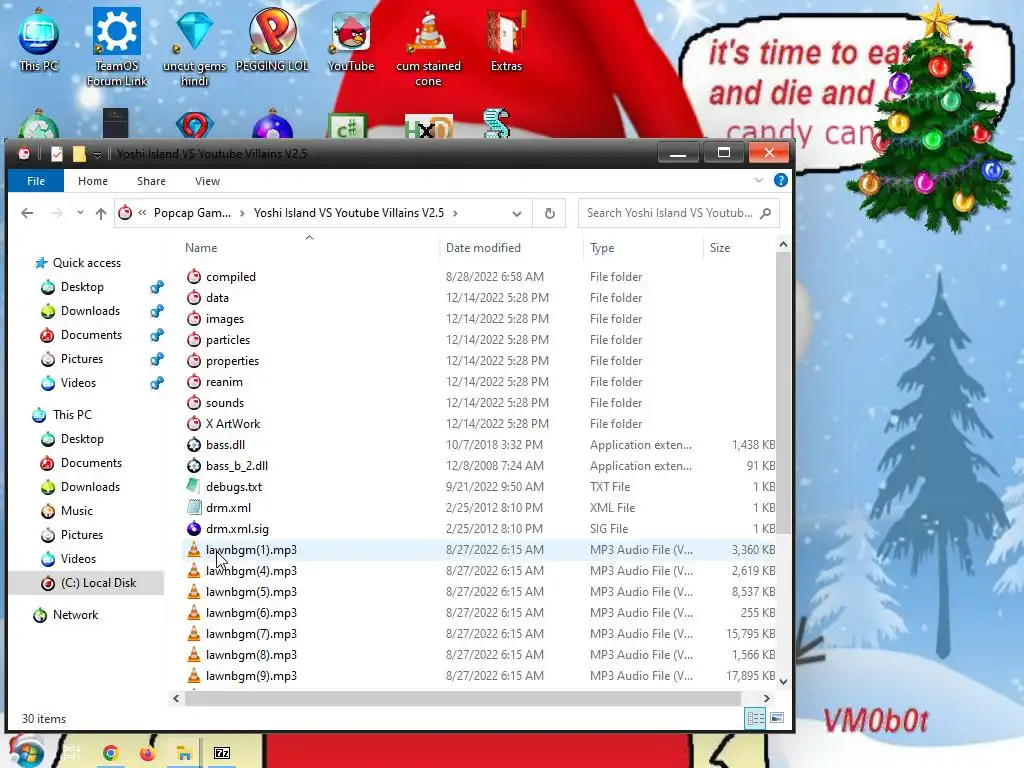This screenshot has height=768, width=1024.
Task: Go up one folder level arrow
Action: pyautogui.click(x=101, y=213)
